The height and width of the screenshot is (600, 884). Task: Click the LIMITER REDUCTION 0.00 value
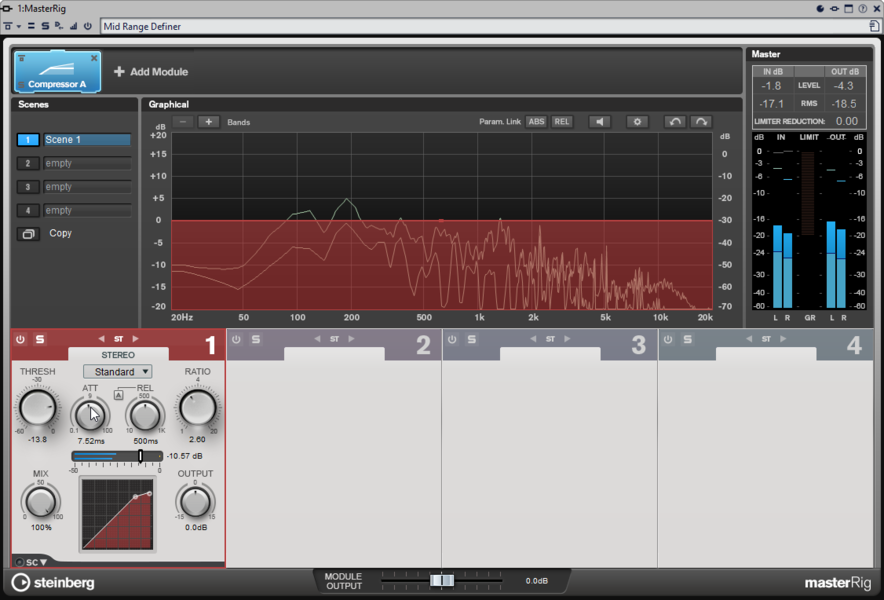(x=847, y=121)
